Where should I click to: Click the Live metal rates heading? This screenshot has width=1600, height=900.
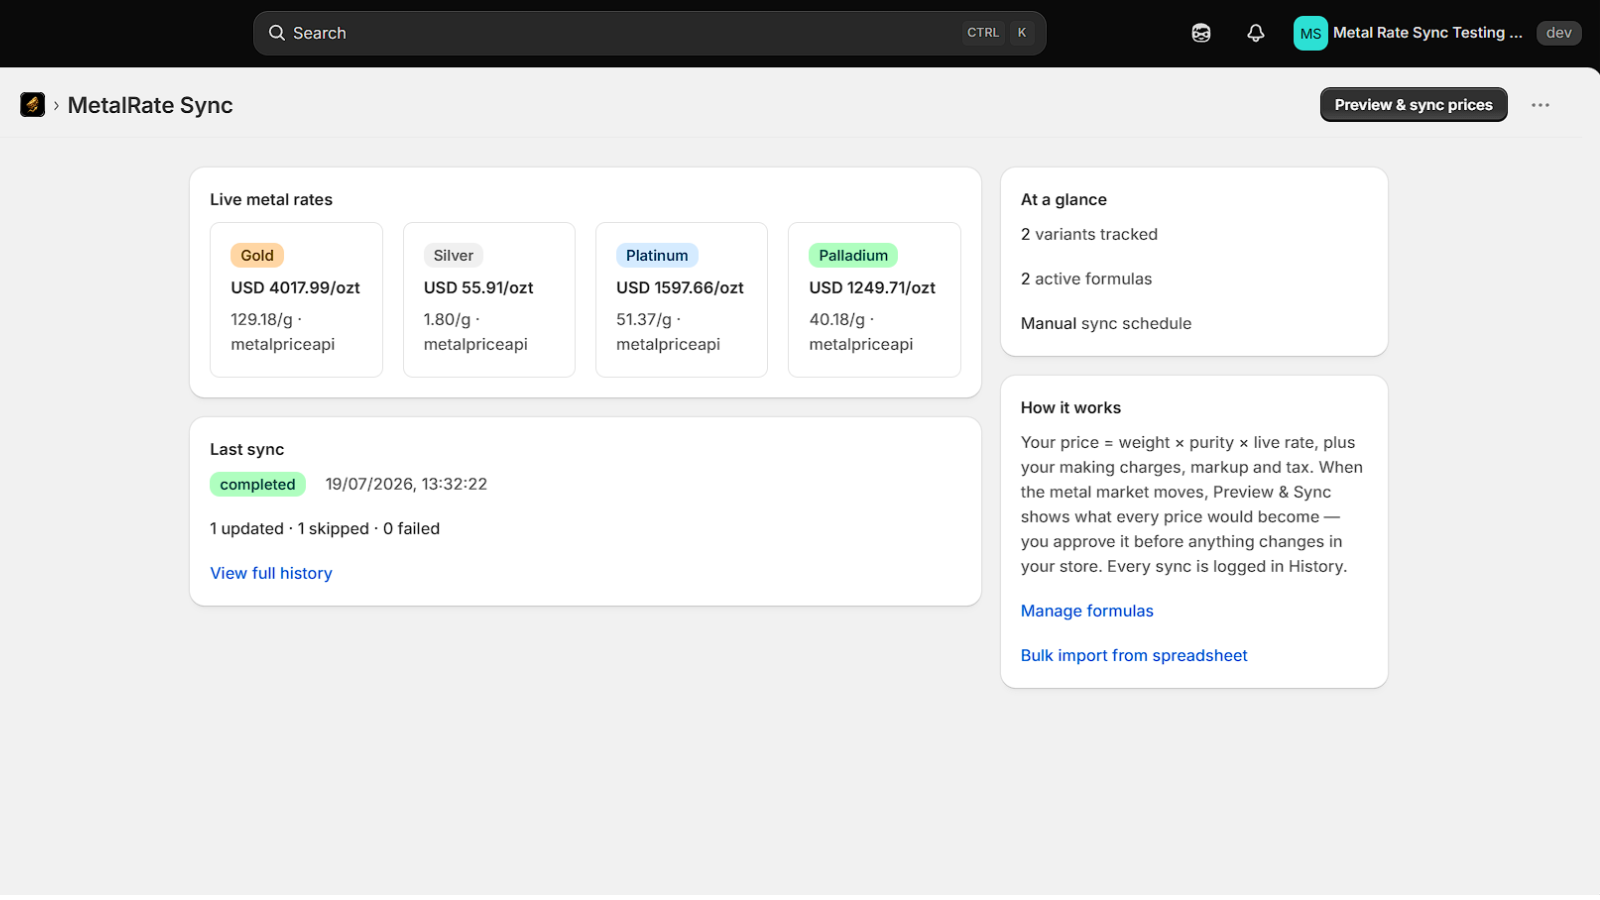[271, 200]
